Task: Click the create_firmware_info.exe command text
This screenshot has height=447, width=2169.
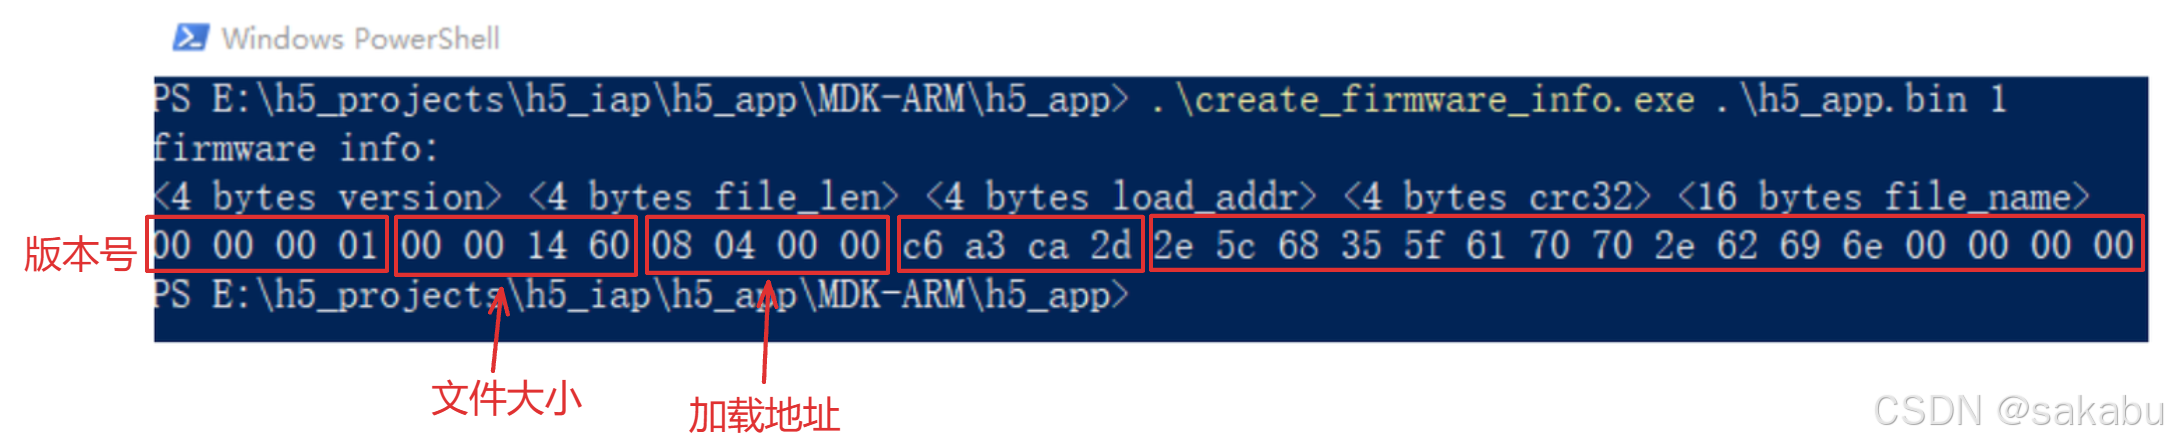Action: pos(1422,100)
